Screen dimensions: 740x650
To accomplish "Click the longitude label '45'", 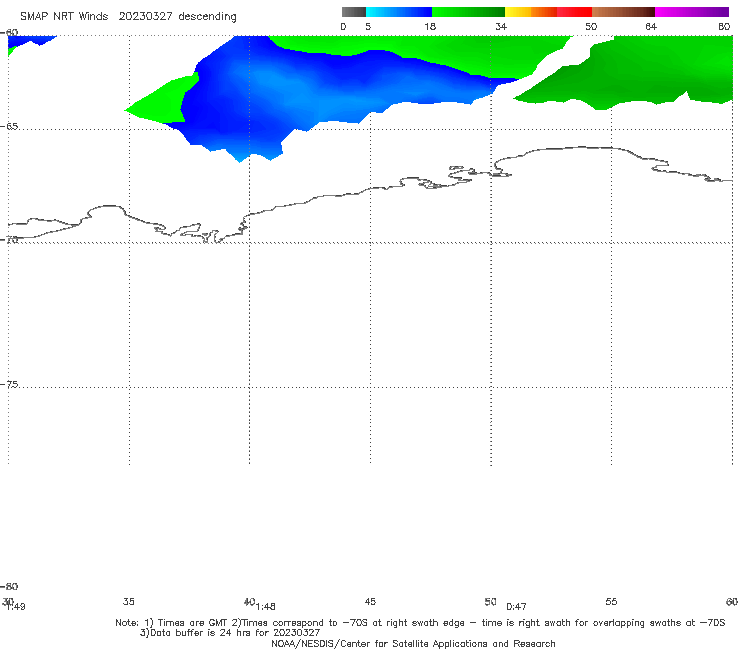I will click(370, 601).
